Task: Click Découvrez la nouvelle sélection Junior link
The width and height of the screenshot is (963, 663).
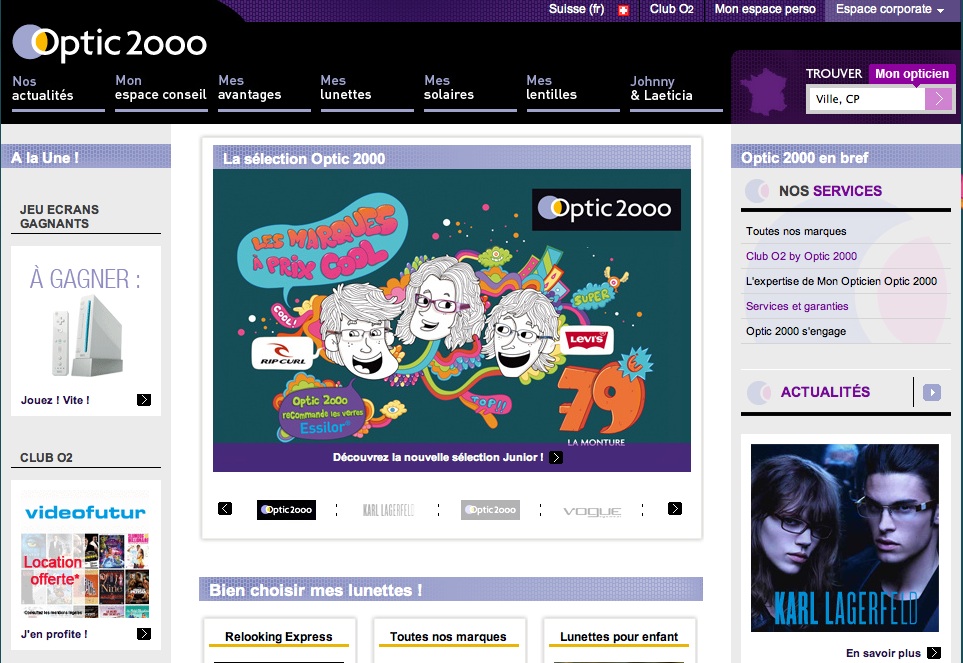Action: [438, 457]
